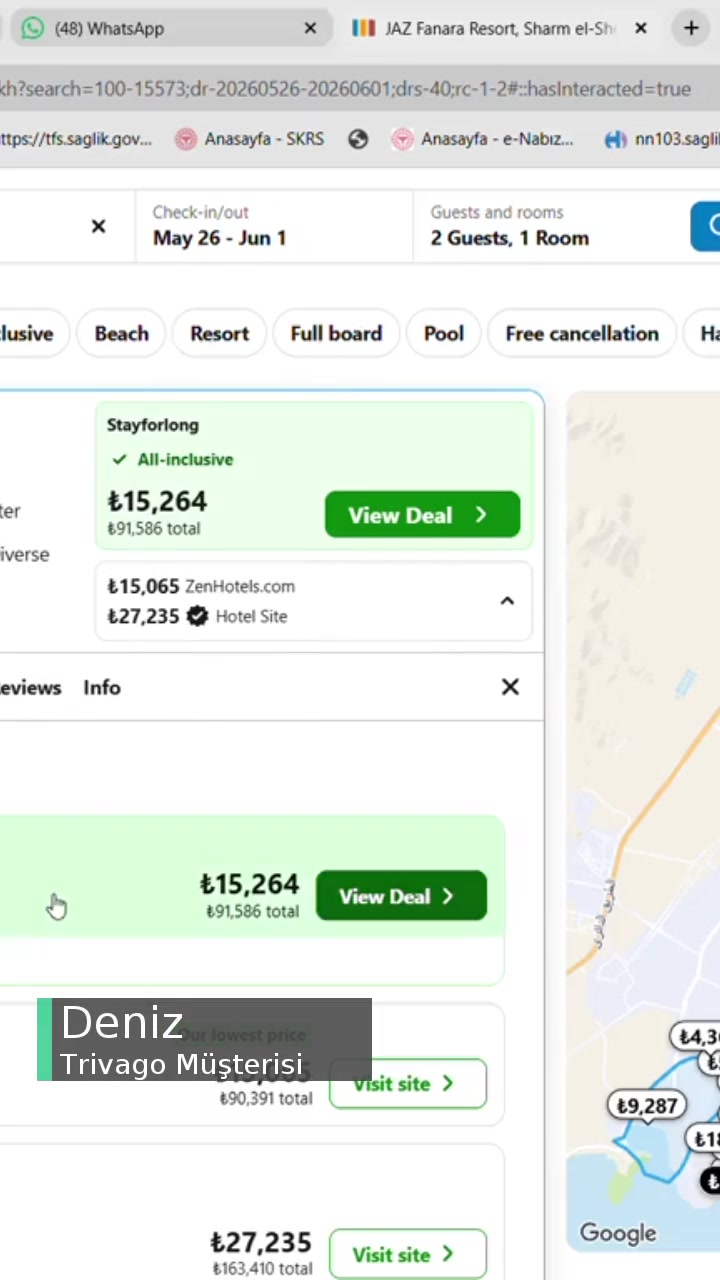Viewport: 720px width, 1280px height.
Task: Apply the Free cancellation filter chip
Action: click(x=582, y=333)
